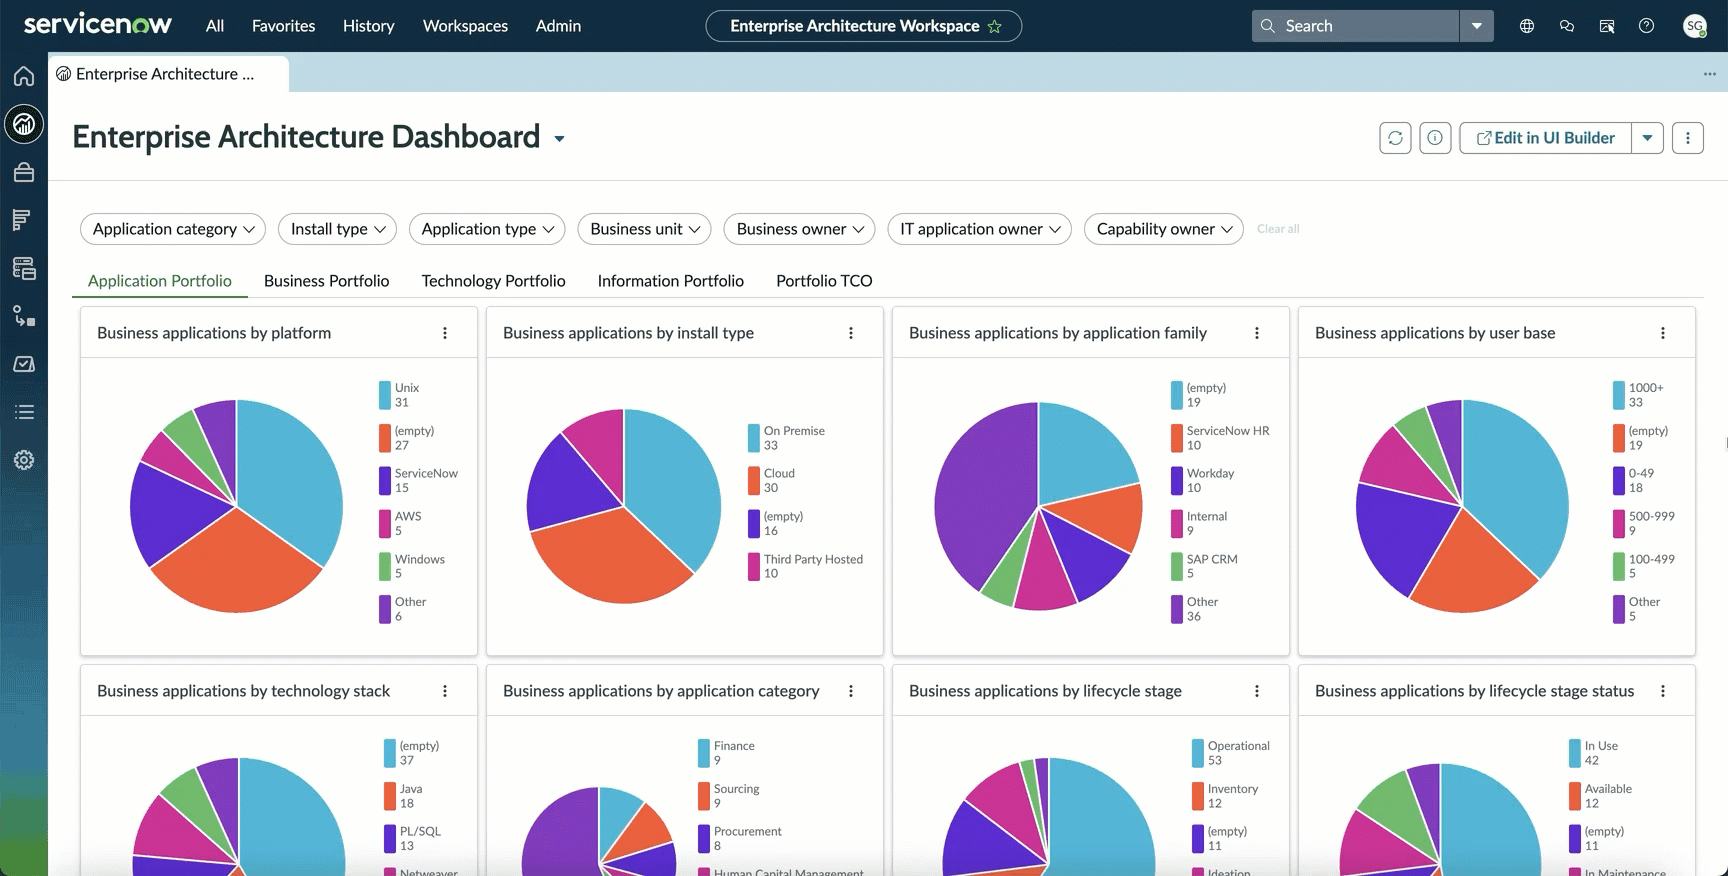Expand the Application category filter
The image size is (1728, 876).
coord(173,229)
